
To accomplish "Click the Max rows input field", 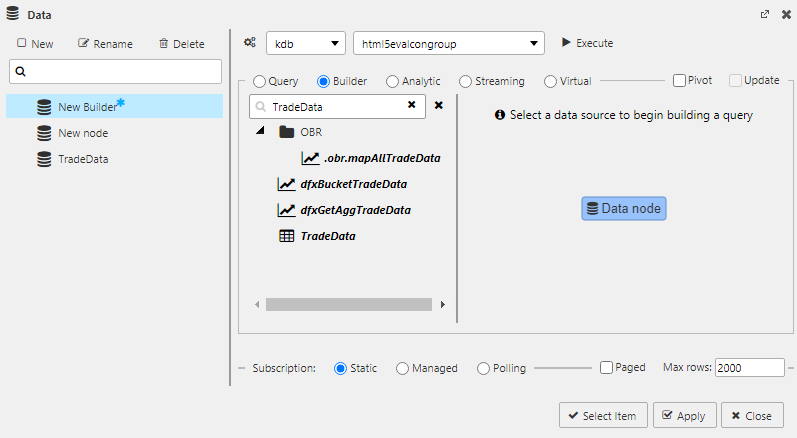I will tap(749, 368).
